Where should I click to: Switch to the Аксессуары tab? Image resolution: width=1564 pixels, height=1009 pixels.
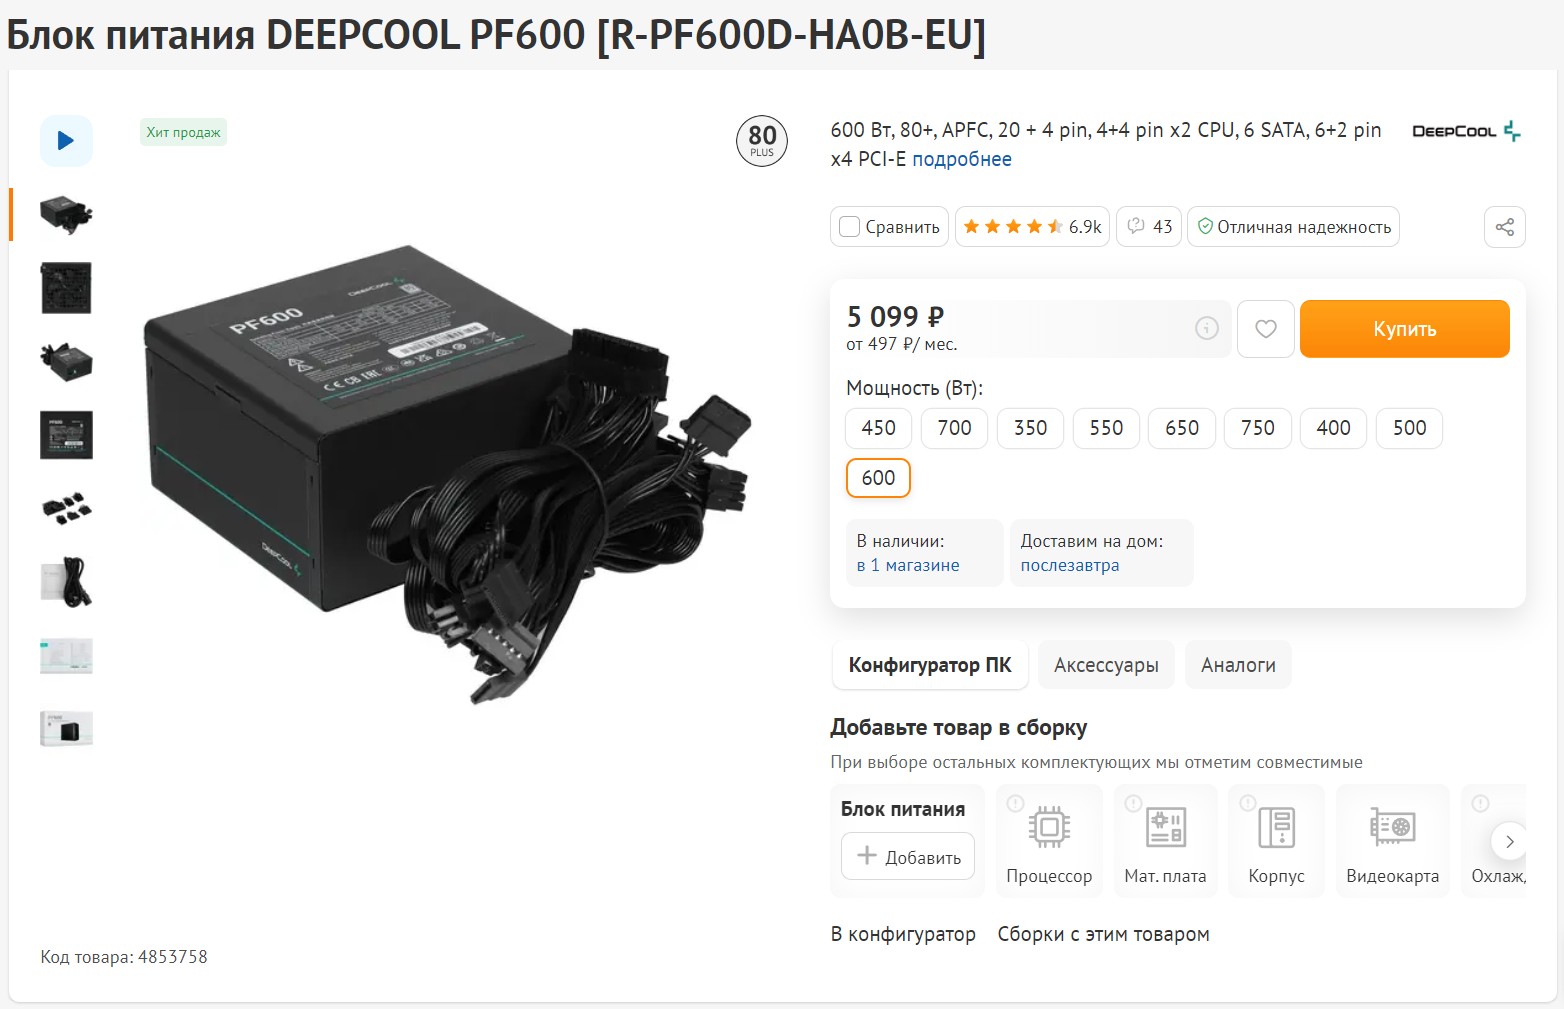[1106, 665]
